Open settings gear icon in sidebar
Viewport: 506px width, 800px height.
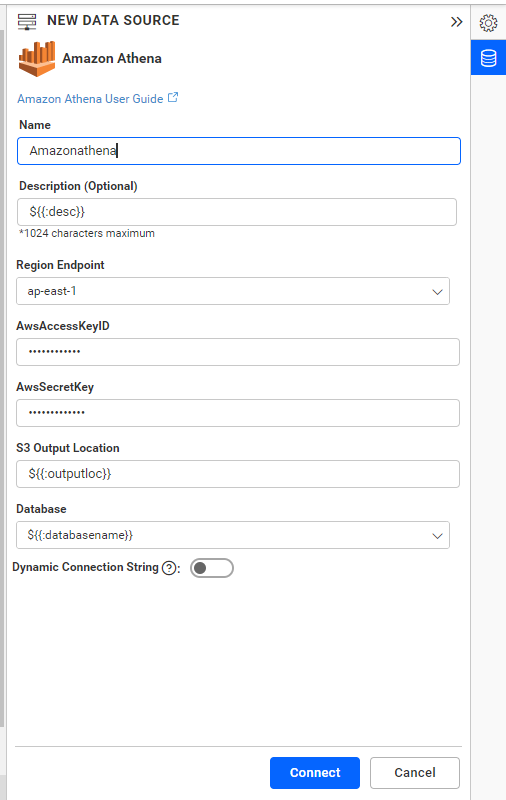click(x=488, y=23)
